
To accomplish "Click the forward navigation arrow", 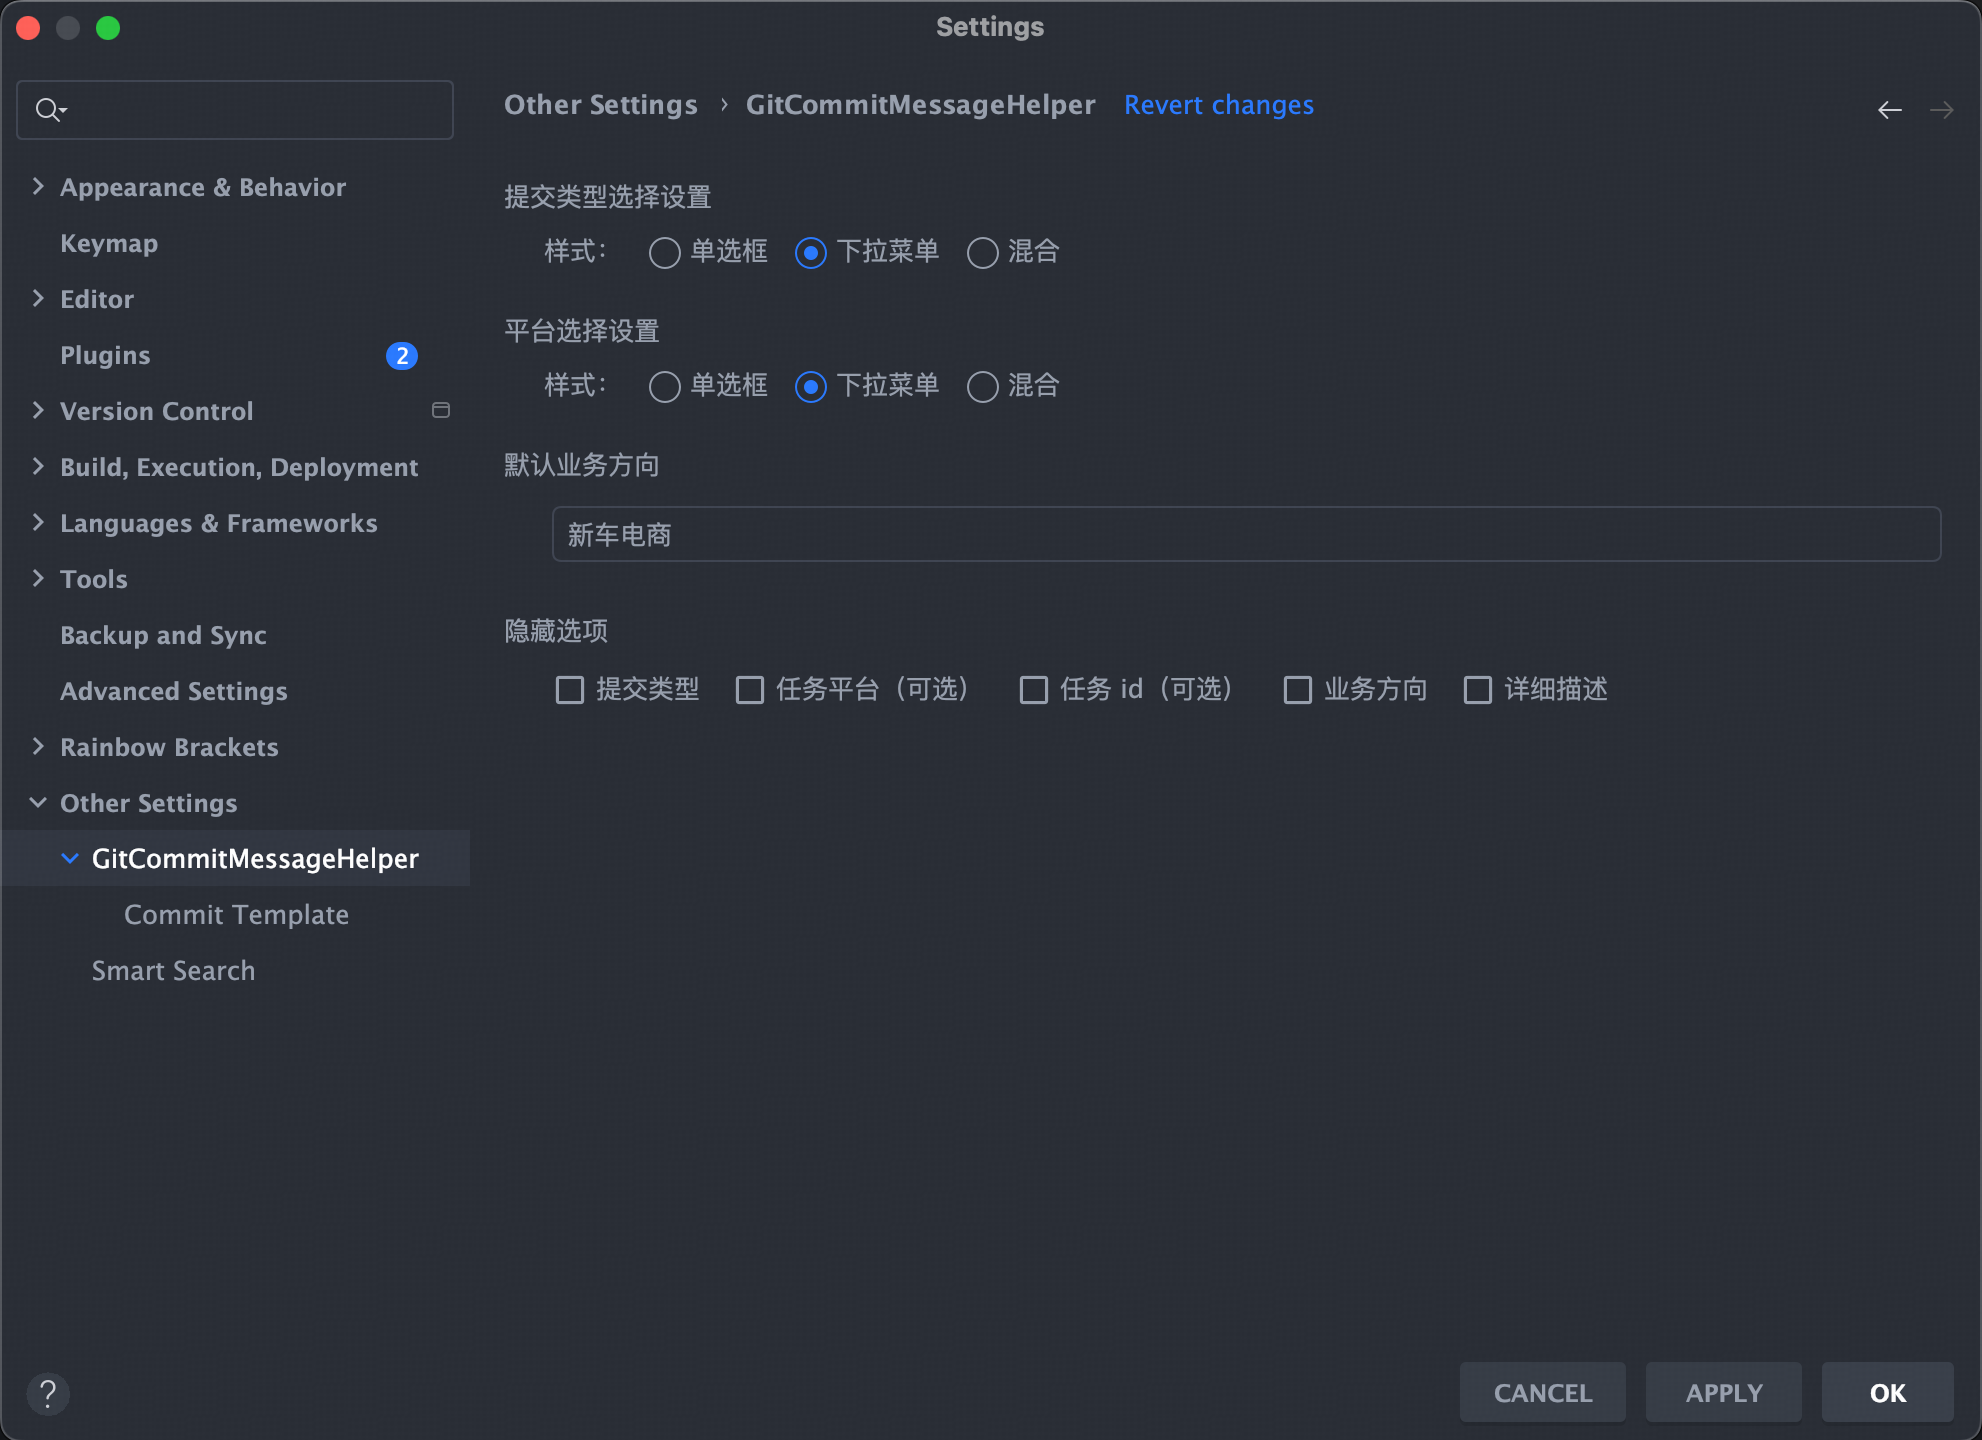I will pyautogui.click(x=1941, y=110).
